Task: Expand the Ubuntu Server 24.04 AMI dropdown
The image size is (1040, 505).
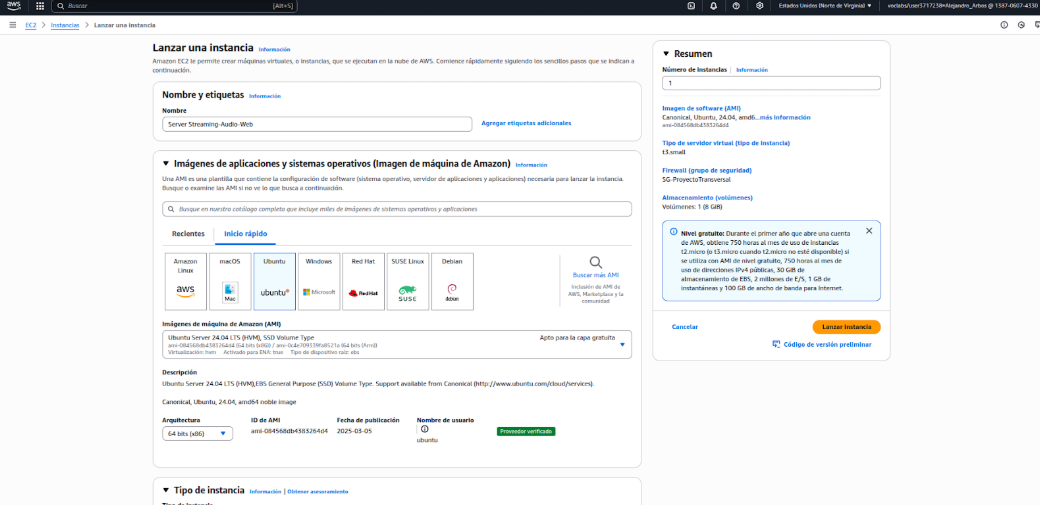Action: (x=621, y=344)
